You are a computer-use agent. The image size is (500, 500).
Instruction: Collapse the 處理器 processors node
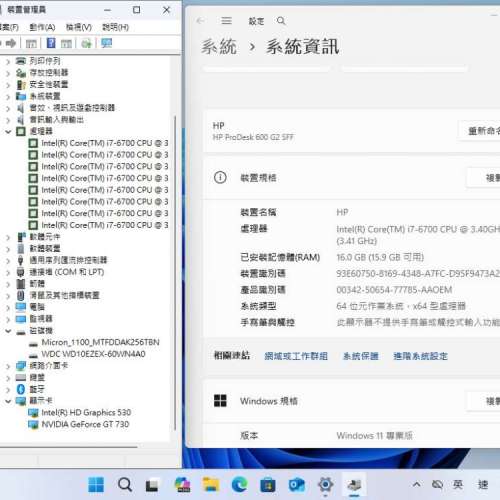pyautogui.click(x=8, y=132)
